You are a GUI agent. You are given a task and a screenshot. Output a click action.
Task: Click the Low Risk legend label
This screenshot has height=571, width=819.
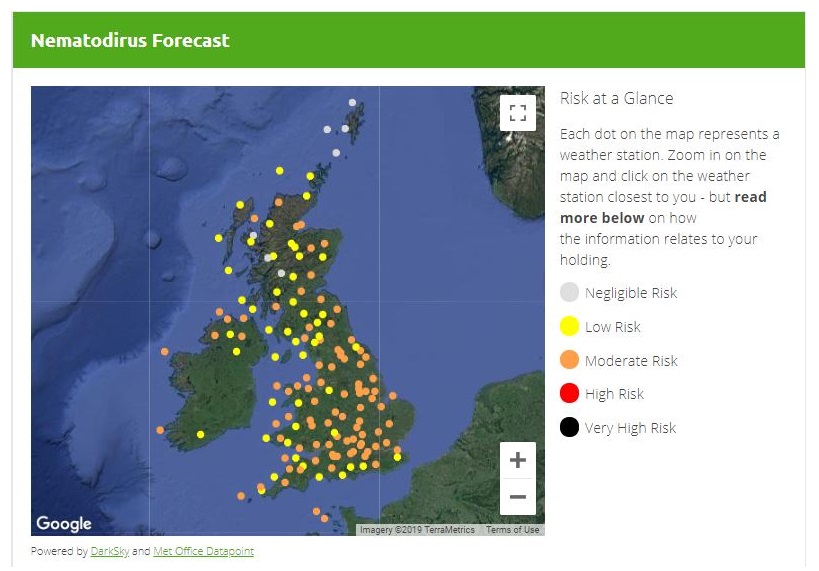point(613,327)
